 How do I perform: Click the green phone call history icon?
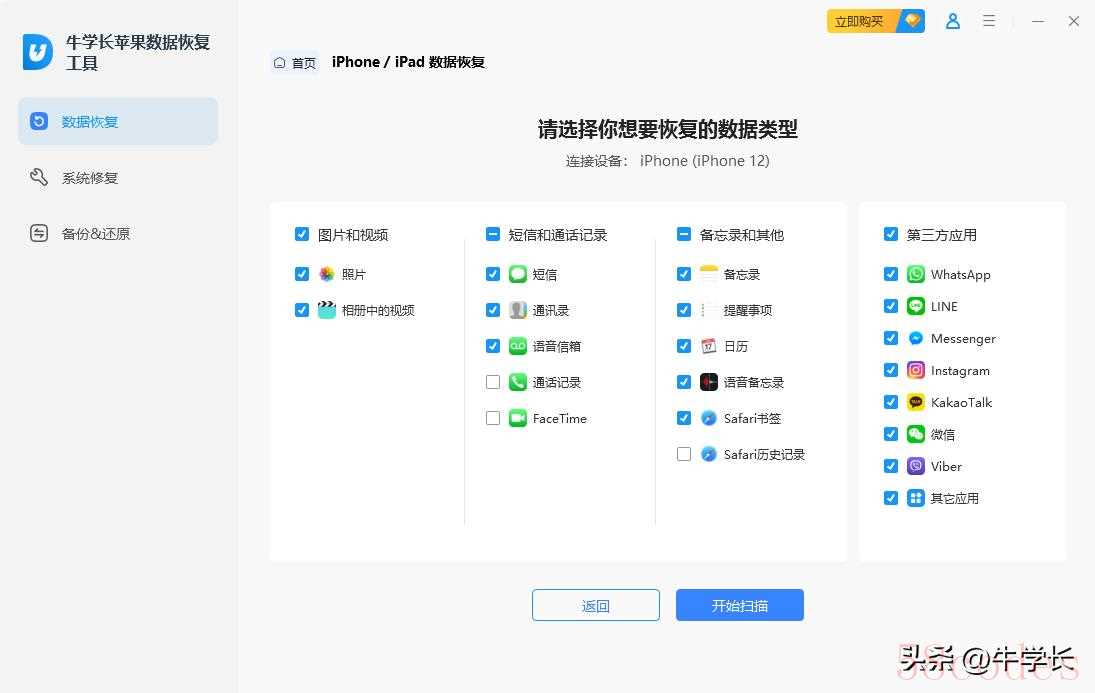point(517,382)
